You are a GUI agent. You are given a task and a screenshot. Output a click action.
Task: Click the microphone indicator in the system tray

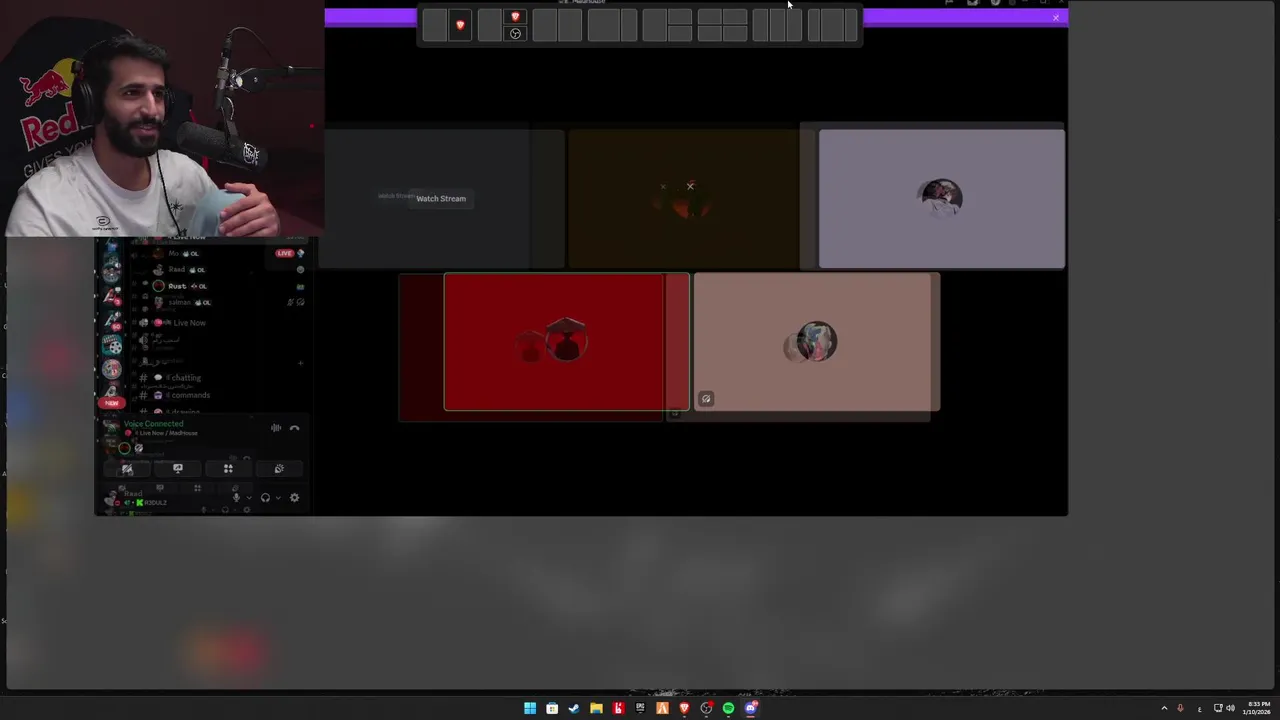[x=1180, y=708]
